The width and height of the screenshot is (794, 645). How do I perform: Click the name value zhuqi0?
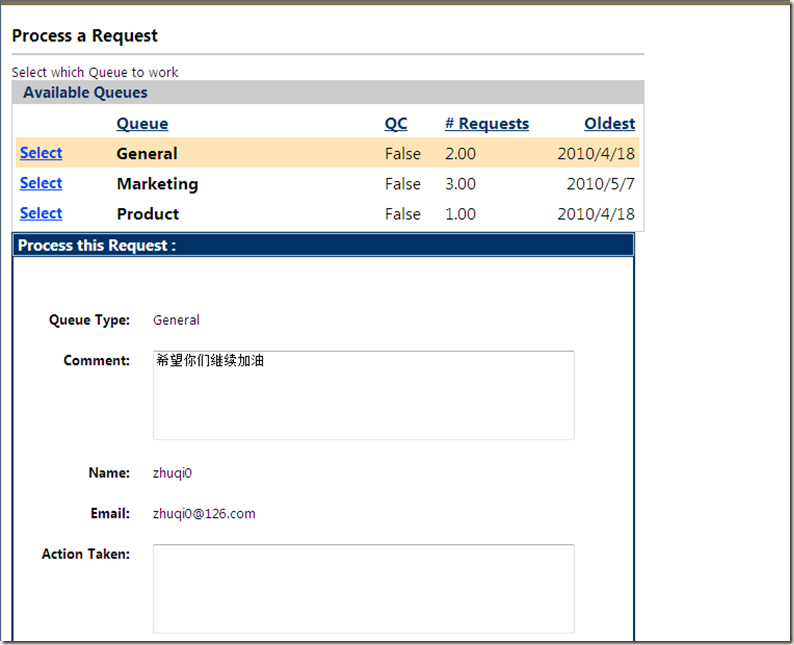pos(172,473)
